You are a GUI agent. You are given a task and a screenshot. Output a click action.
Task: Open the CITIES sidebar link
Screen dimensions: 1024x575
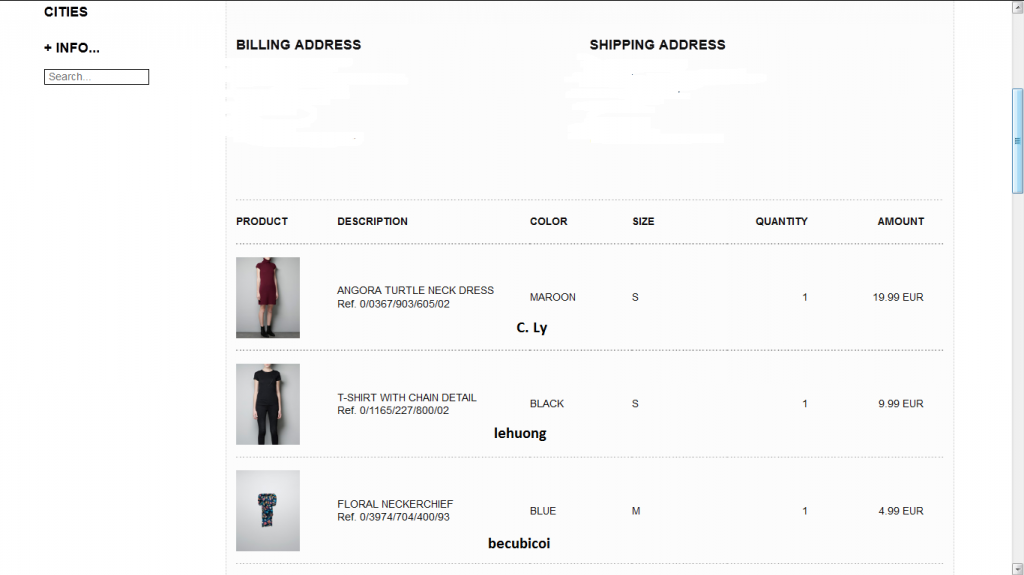point(66,12)
